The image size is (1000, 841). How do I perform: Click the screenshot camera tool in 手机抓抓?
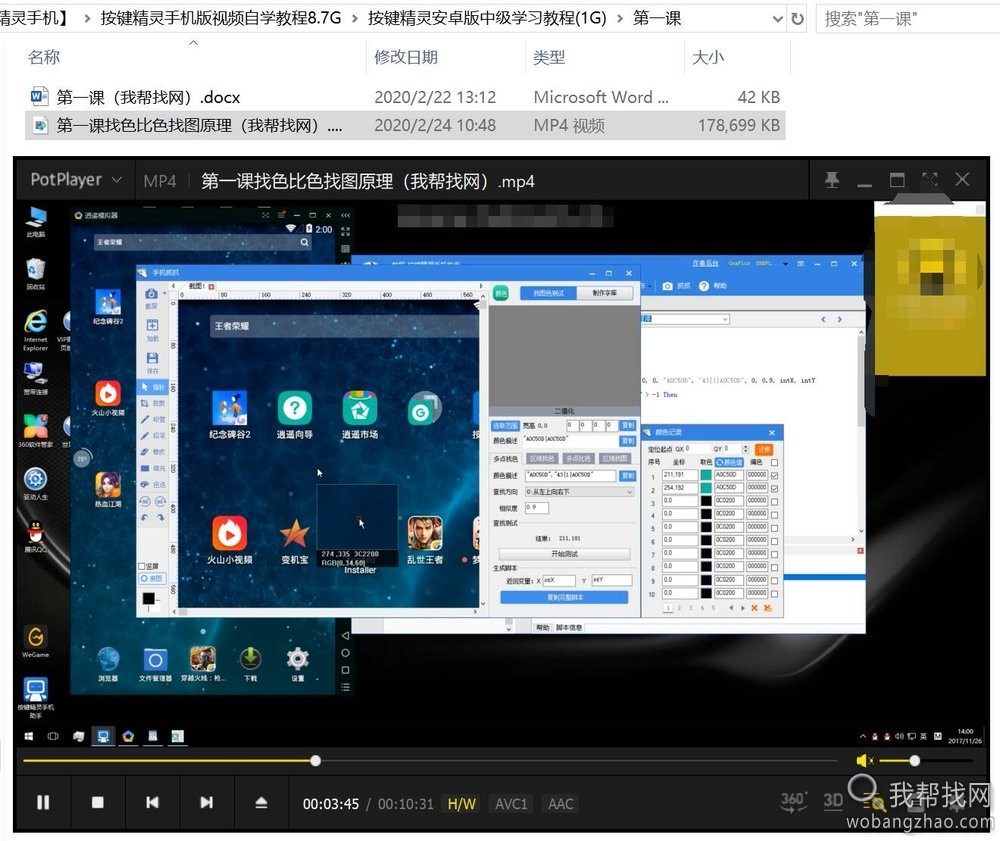(x=151, y=294)
